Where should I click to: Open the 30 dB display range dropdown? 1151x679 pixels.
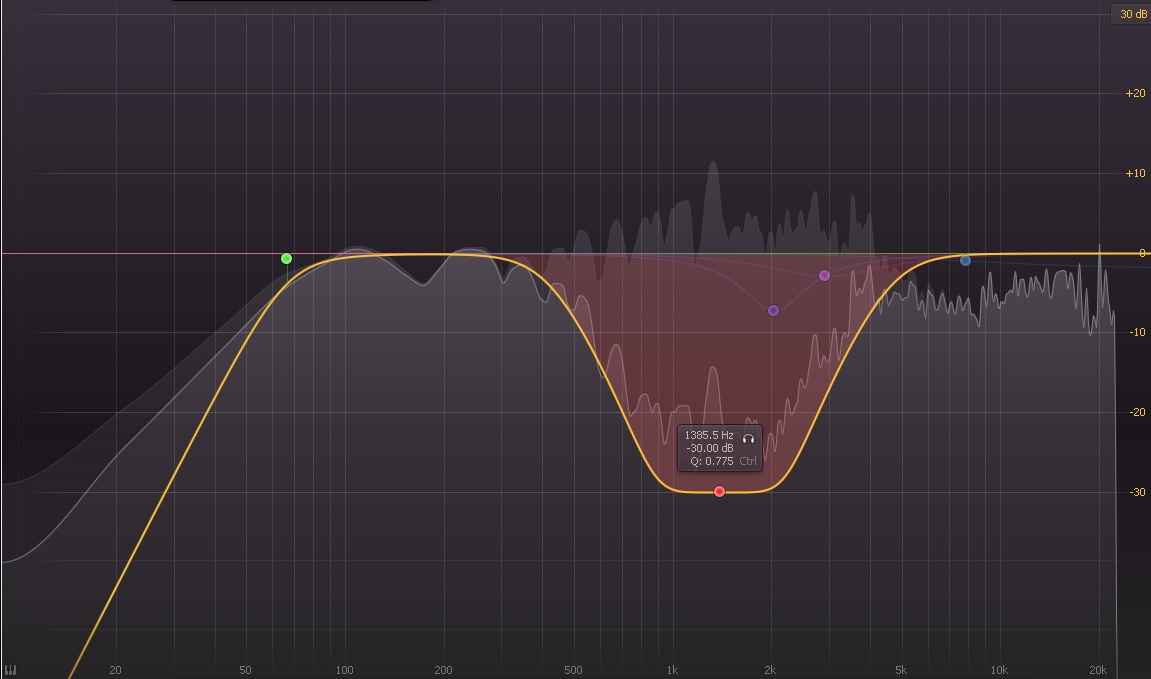point(1131,14)
